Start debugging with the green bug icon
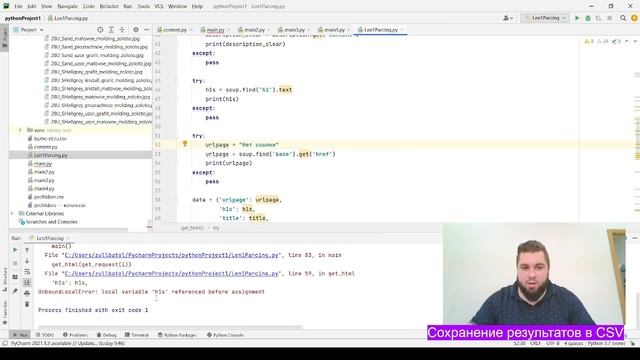This screenshot has height=360, width=640. tap(588, 18)
